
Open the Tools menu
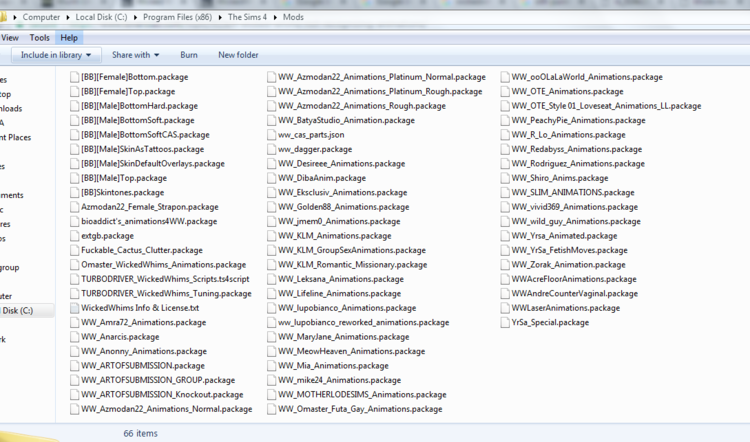[39, 38]
